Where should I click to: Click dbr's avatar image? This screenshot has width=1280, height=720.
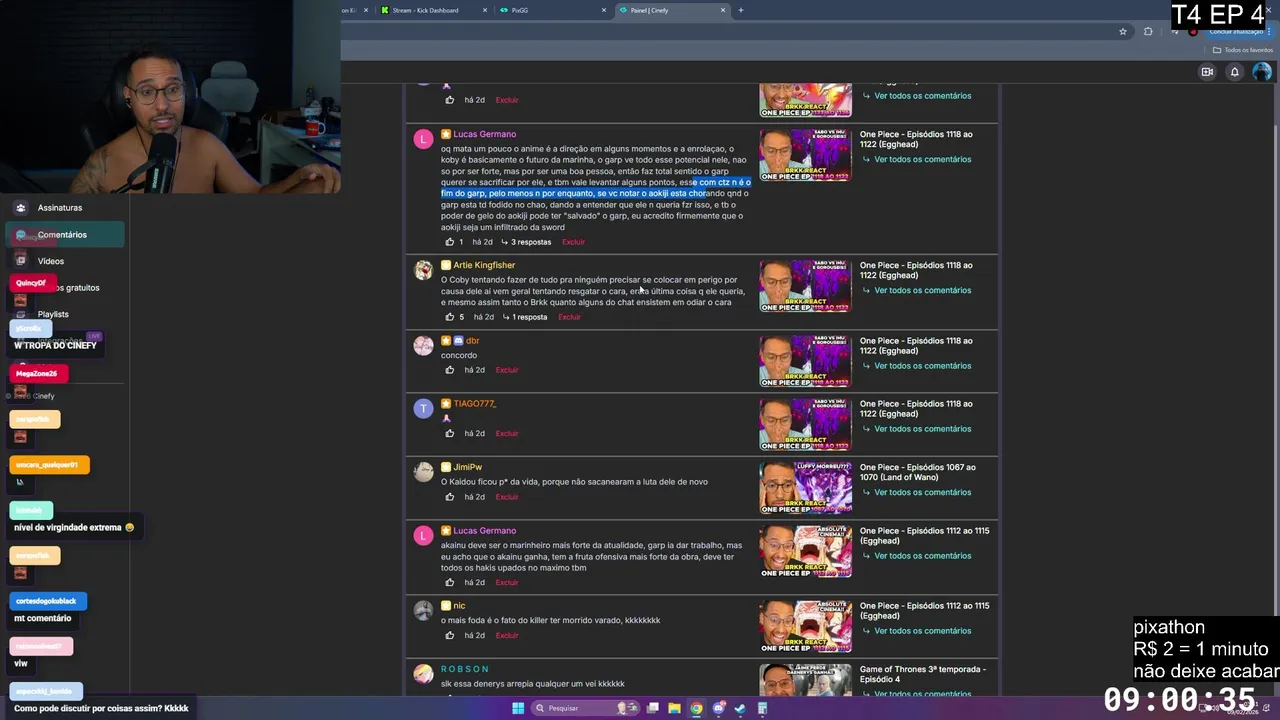coord(424,346)
